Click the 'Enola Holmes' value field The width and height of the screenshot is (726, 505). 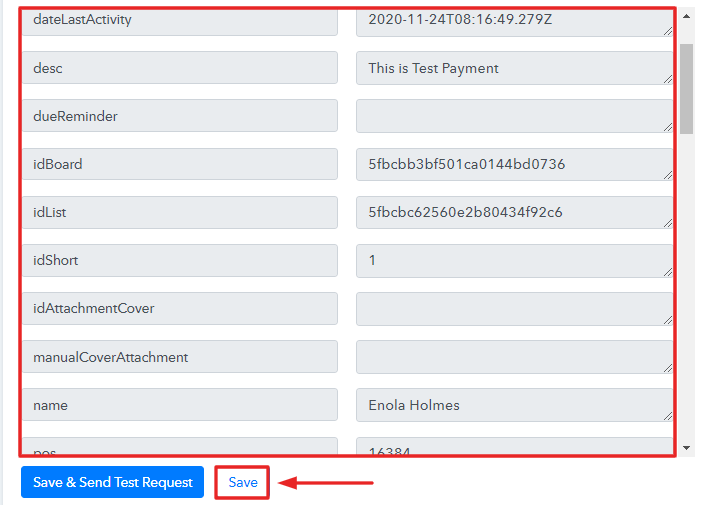click(514, 405)
